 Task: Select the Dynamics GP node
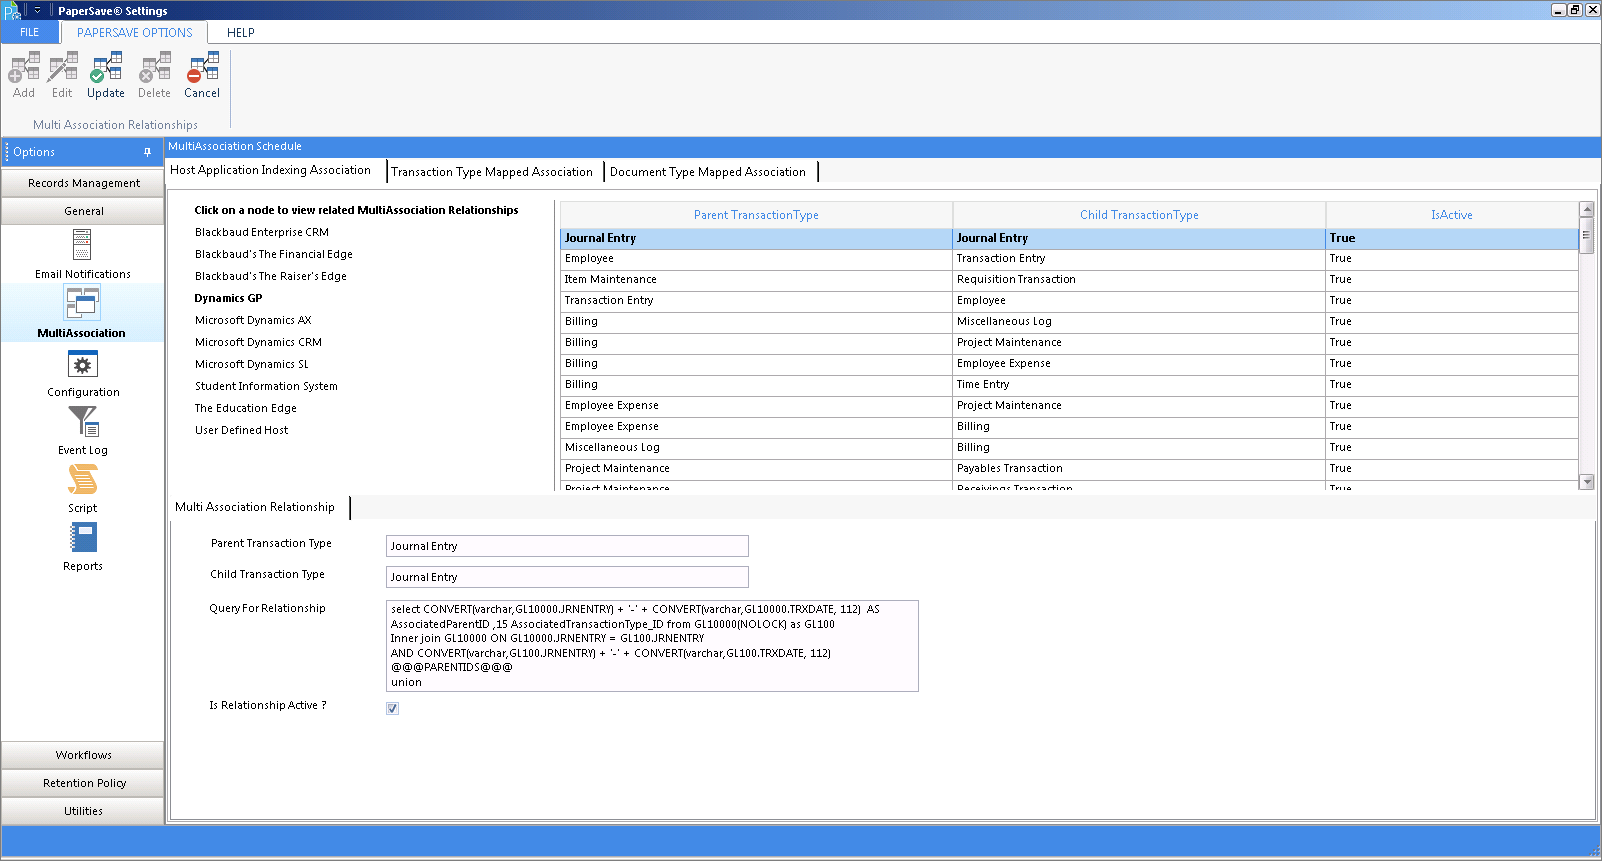228,298
